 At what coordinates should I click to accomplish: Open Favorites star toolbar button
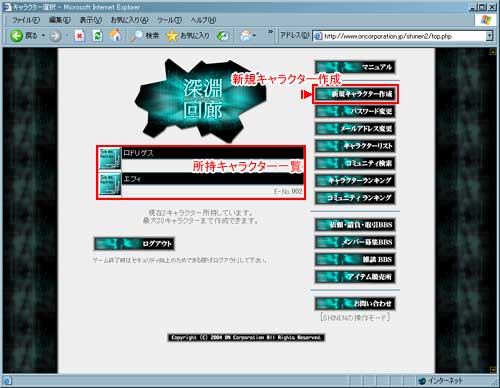(188, 36)
